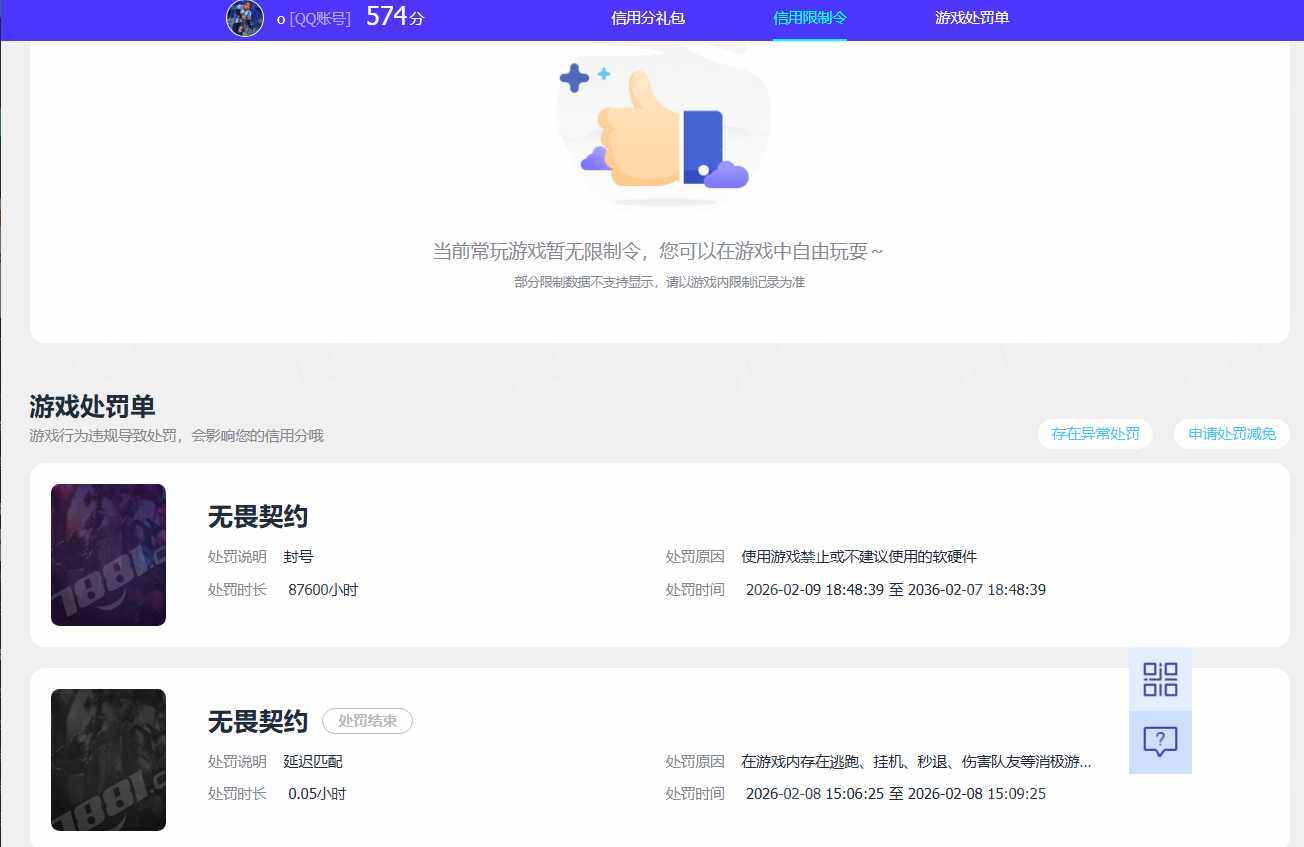
Task: Click the user avatar in header
Action: coord(245,18)
